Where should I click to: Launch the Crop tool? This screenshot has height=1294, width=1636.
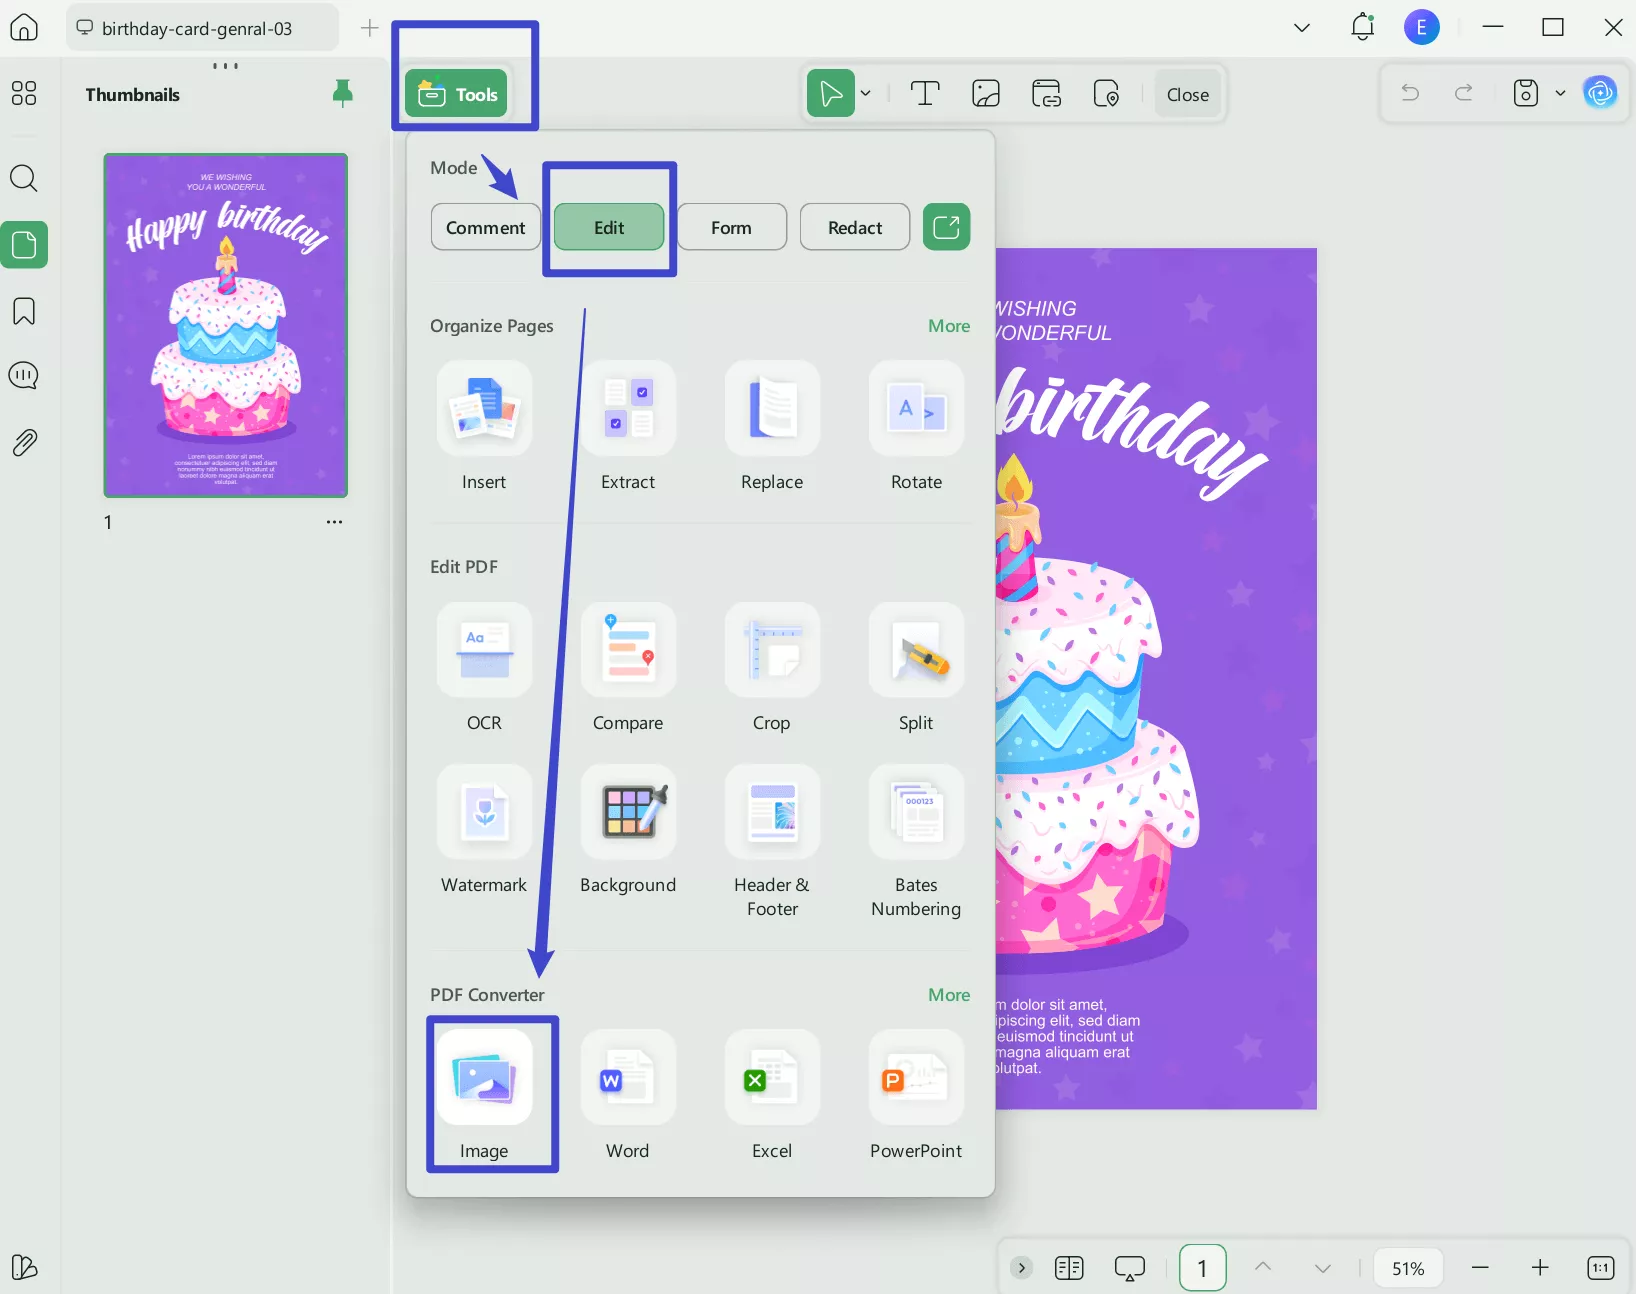[x=772, y=668]
